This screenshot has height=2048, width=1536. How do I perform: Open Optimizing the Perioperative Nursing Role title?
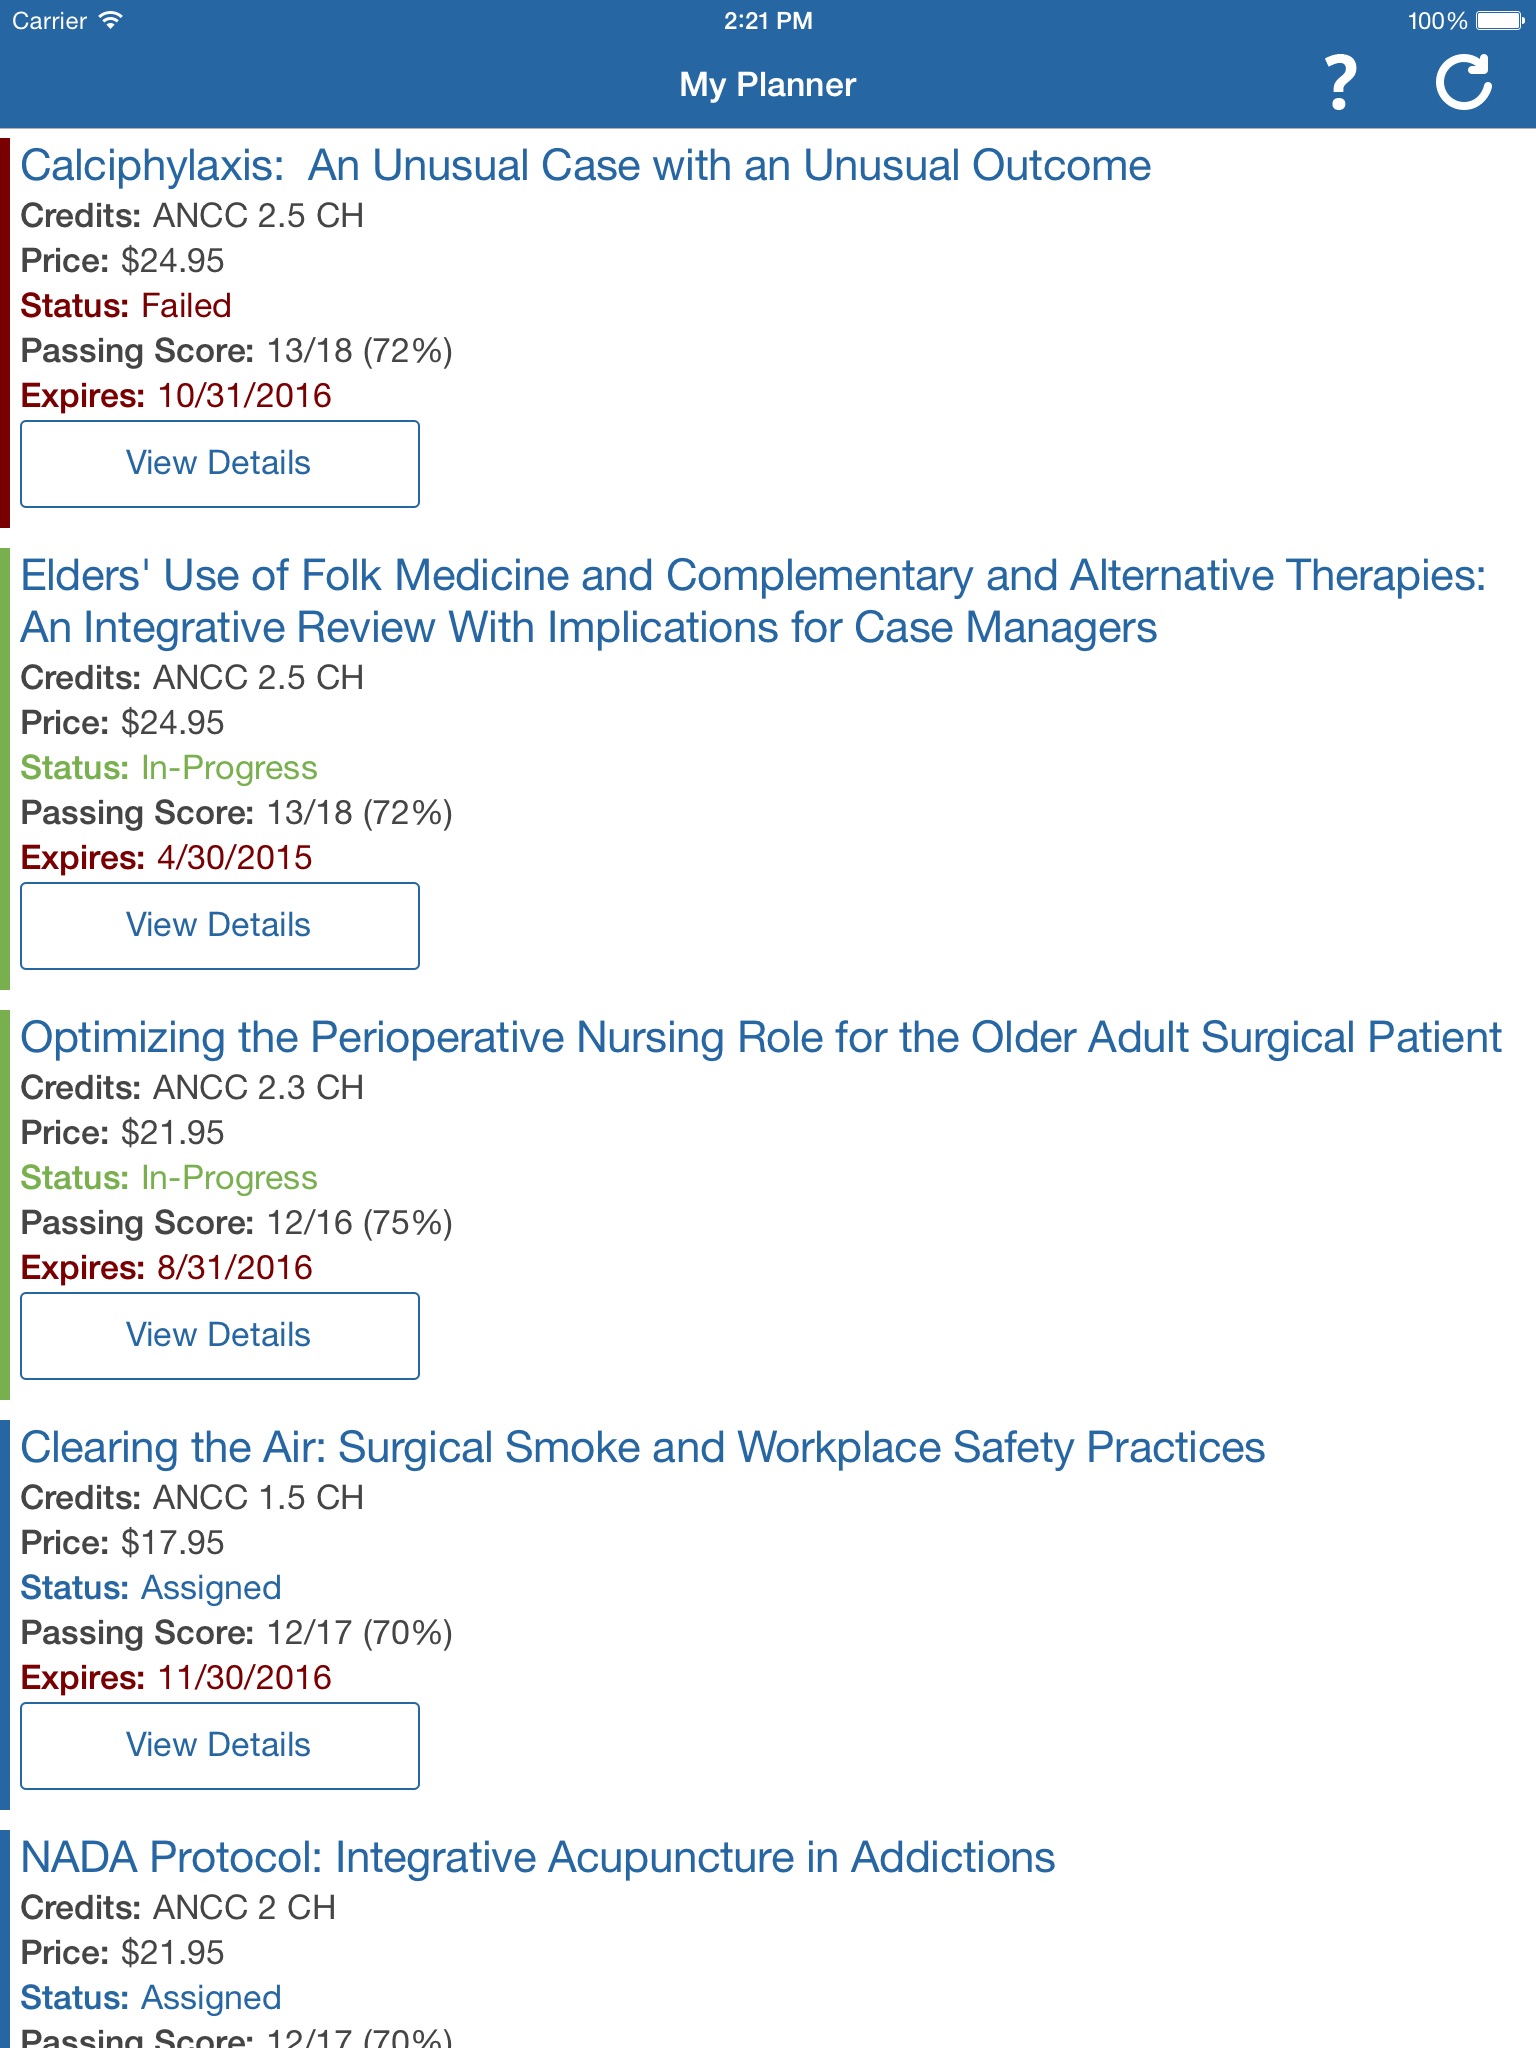[760, 1038]
